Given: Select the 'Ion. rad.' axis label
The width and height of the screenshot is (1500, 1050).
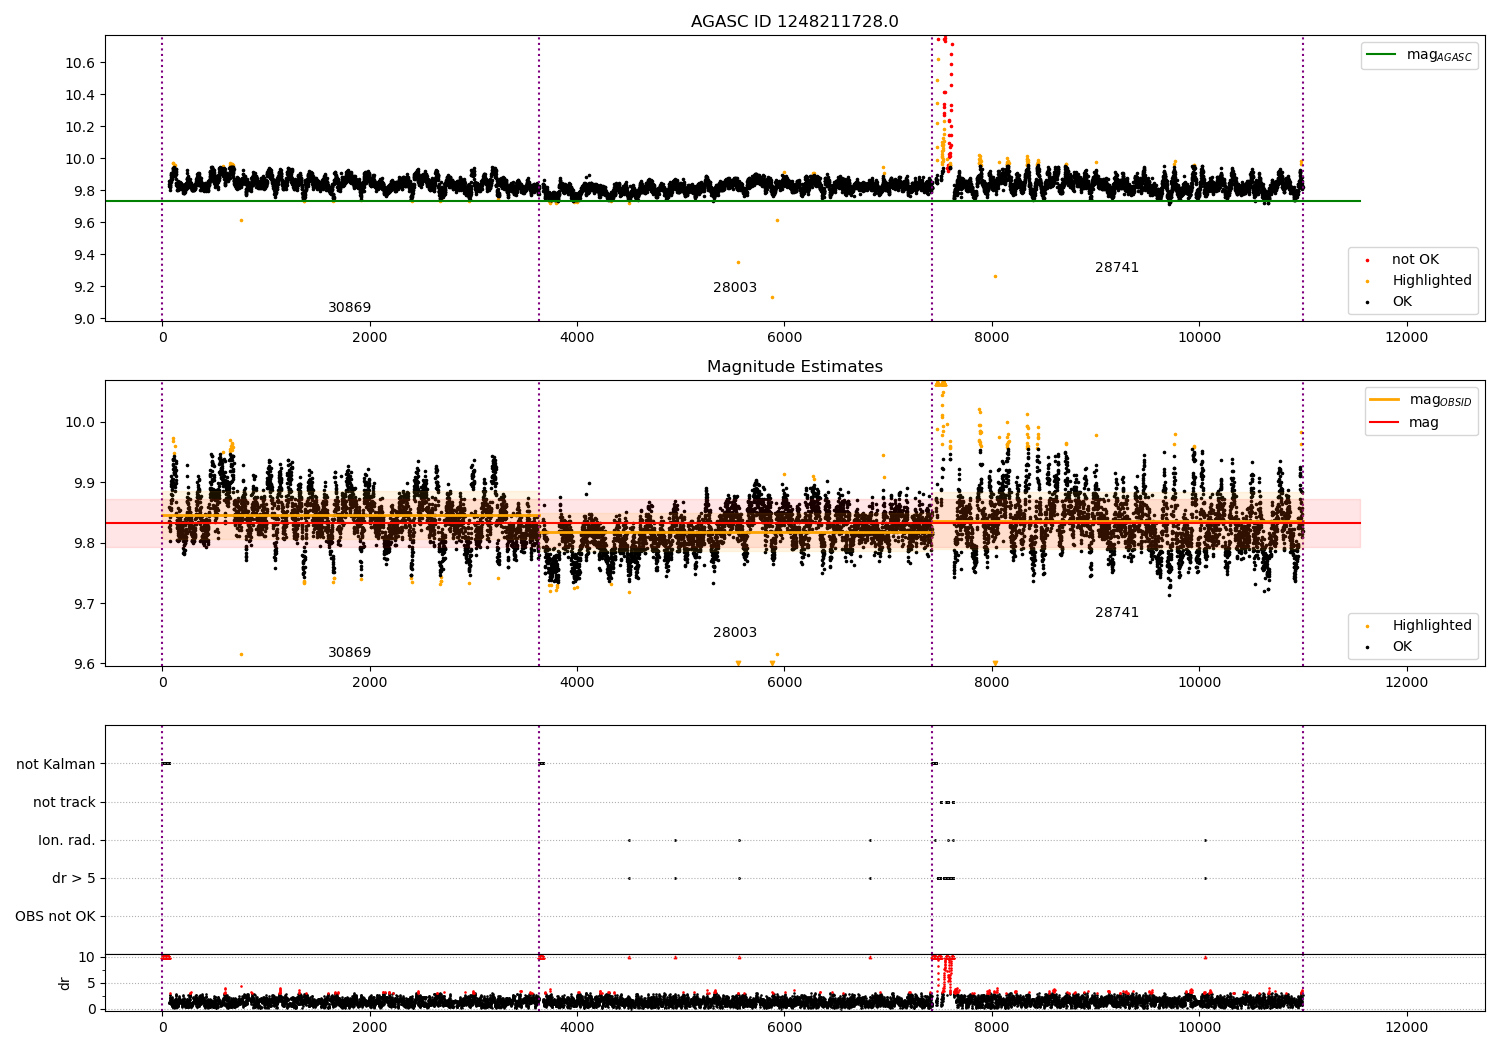Looking at the screenshot, I should pos(67,841).
